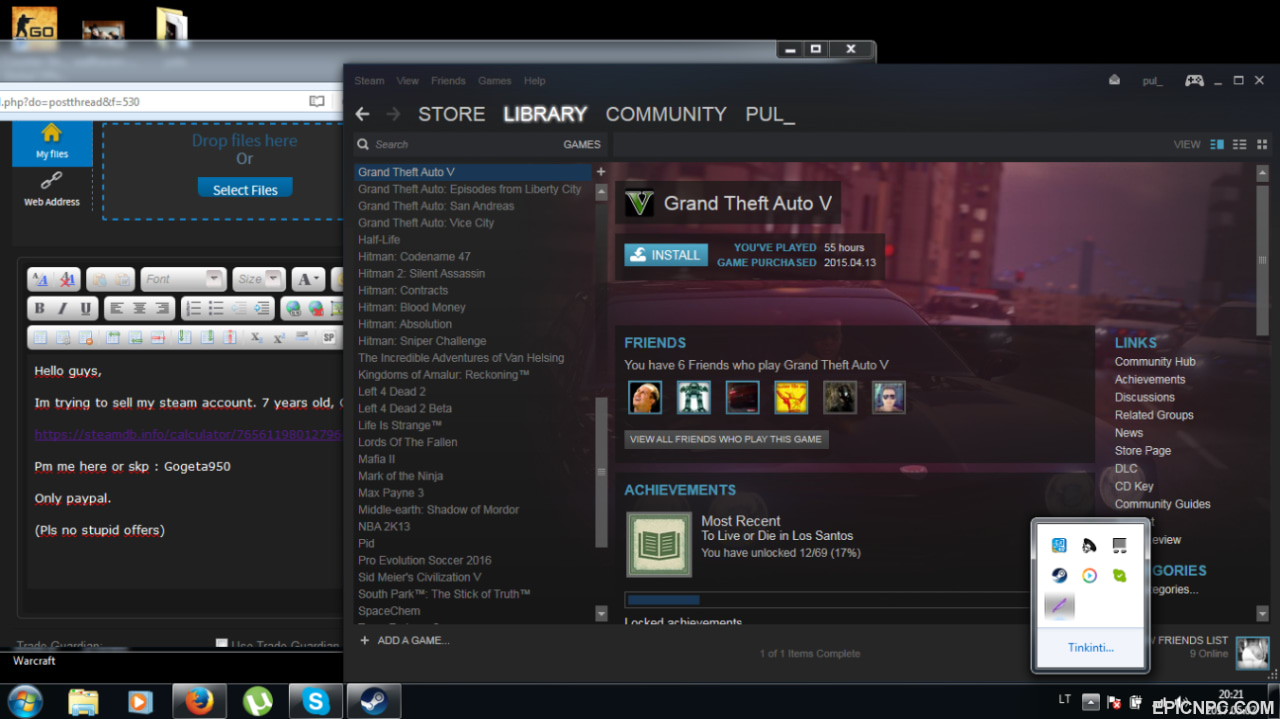The width and height of the screenshot is (1280, 719).
Task: Open Big Picture mode controller icon
Action: point(1194,81)
